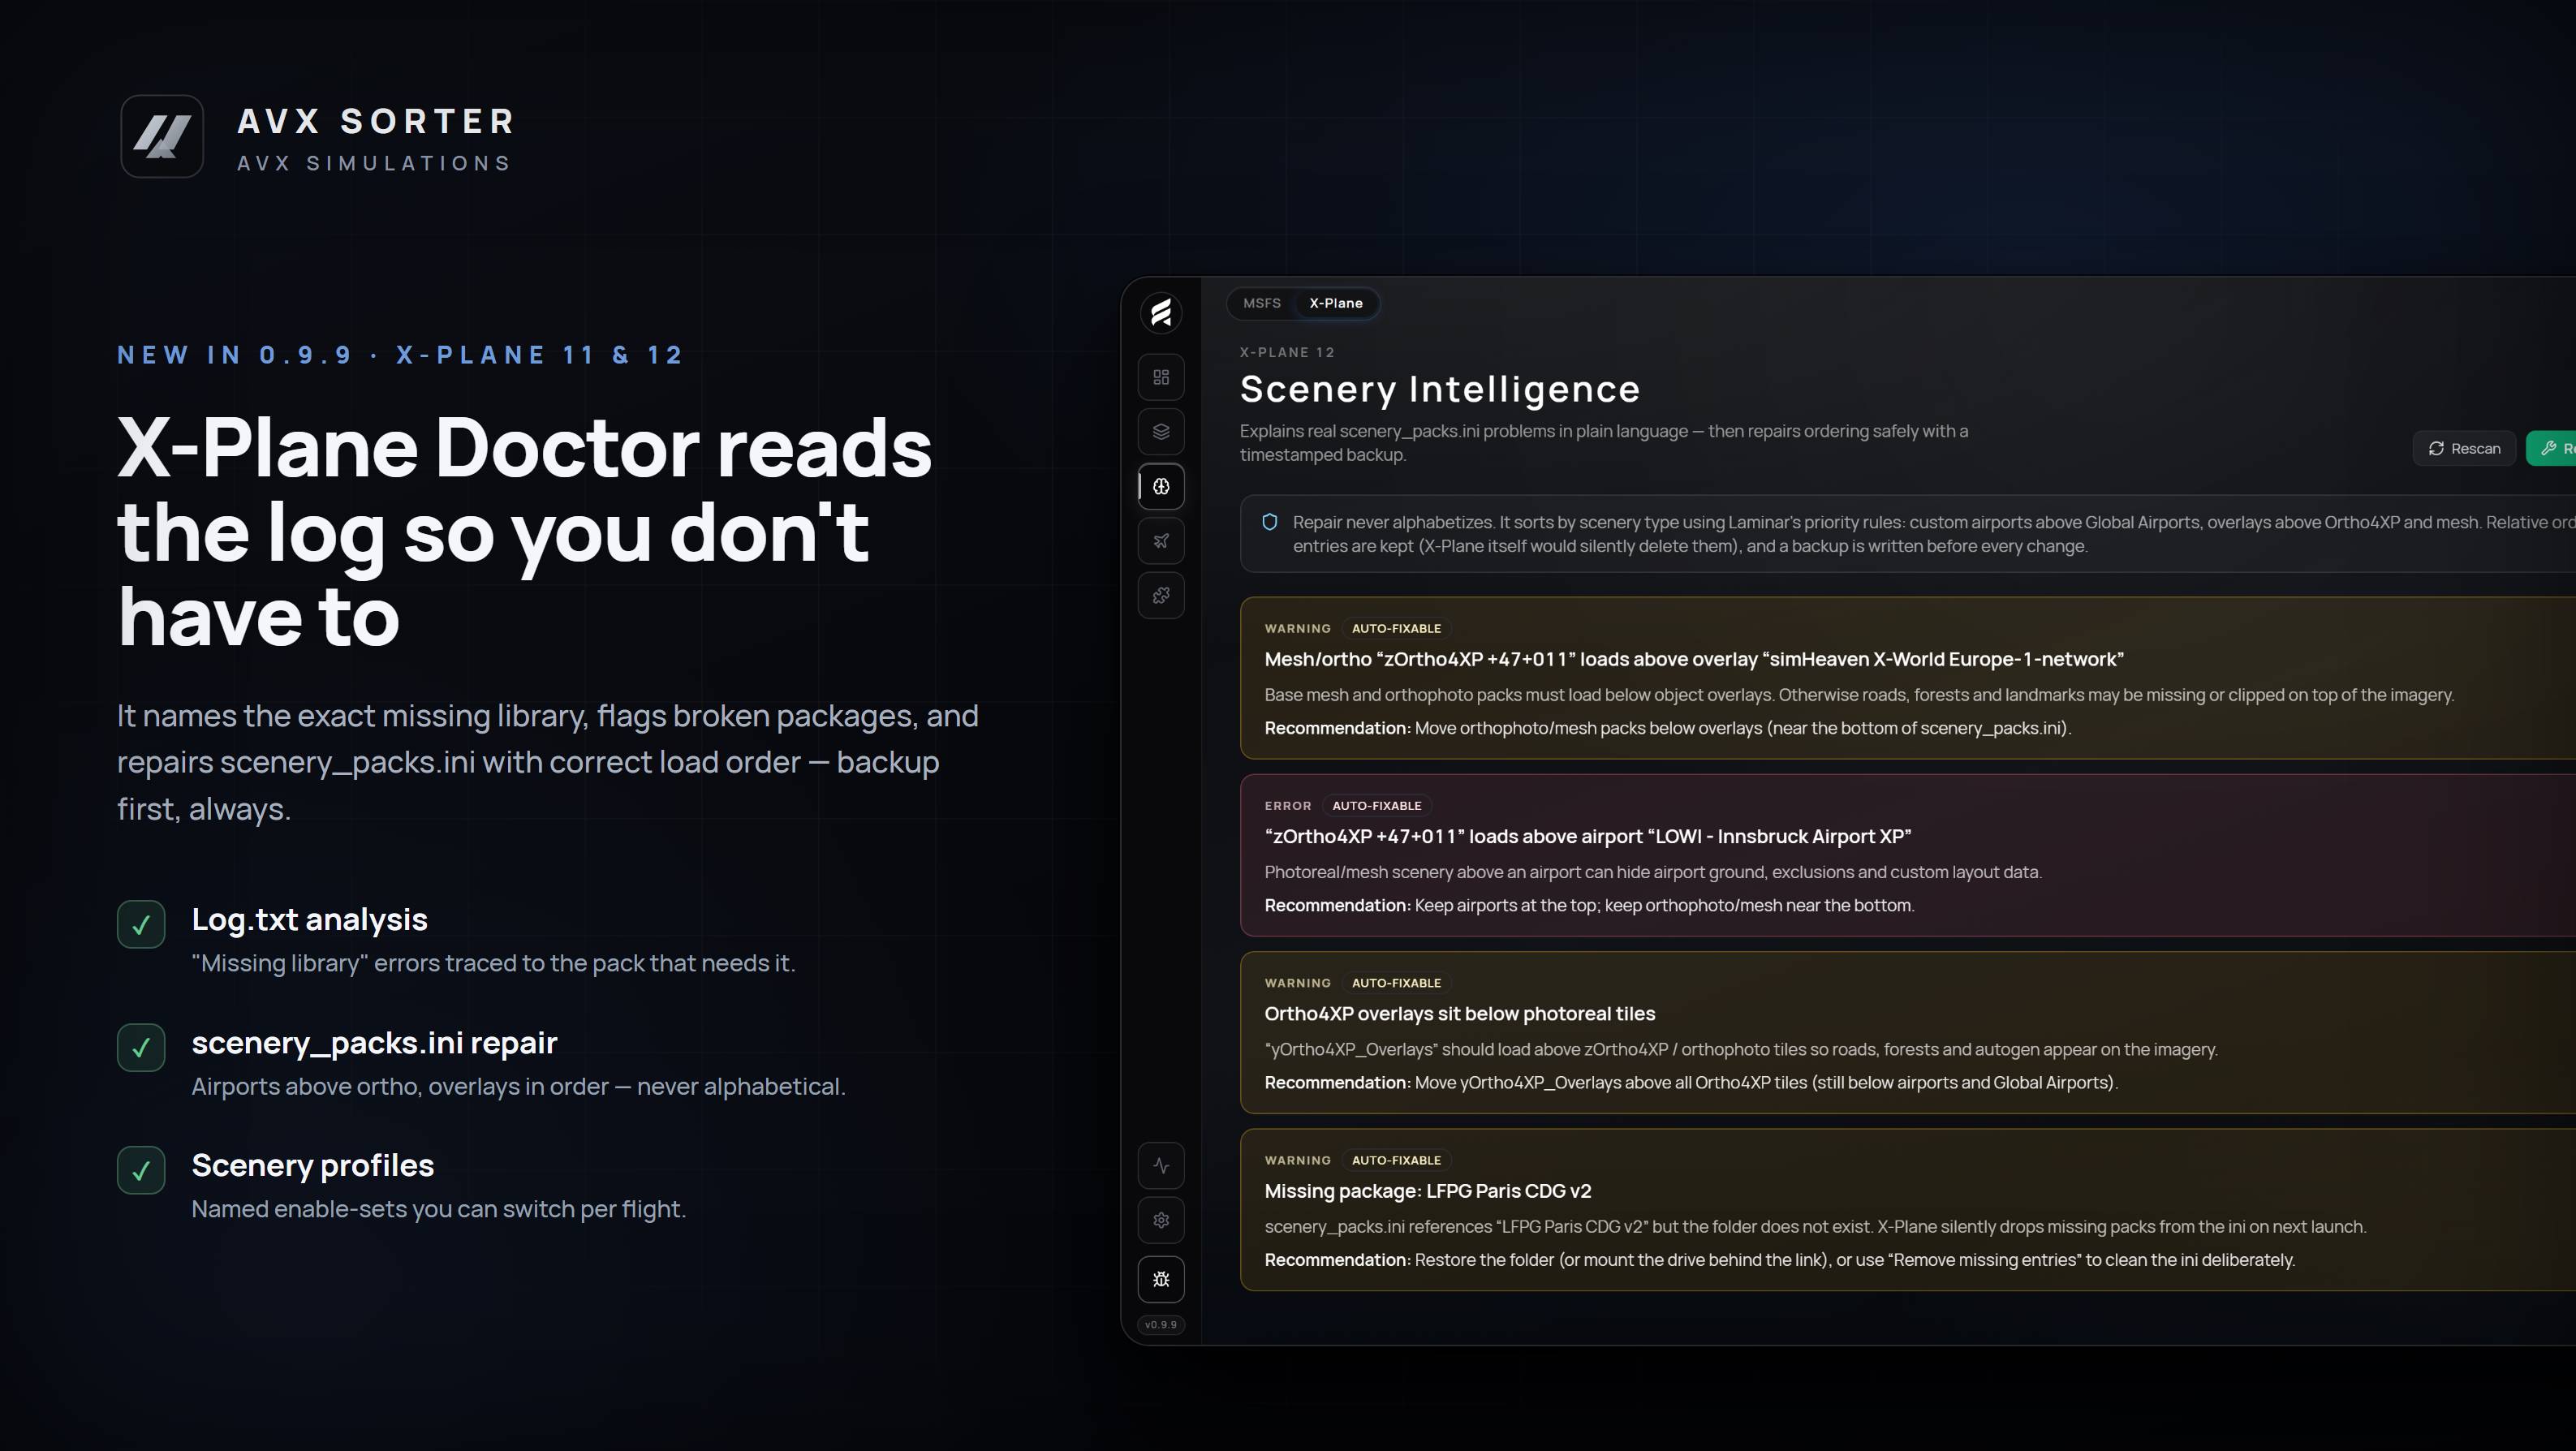Open the dashboard grid icon in sidebar
Viewport: 2576px width, 1451px height.
coord(1161,377)
